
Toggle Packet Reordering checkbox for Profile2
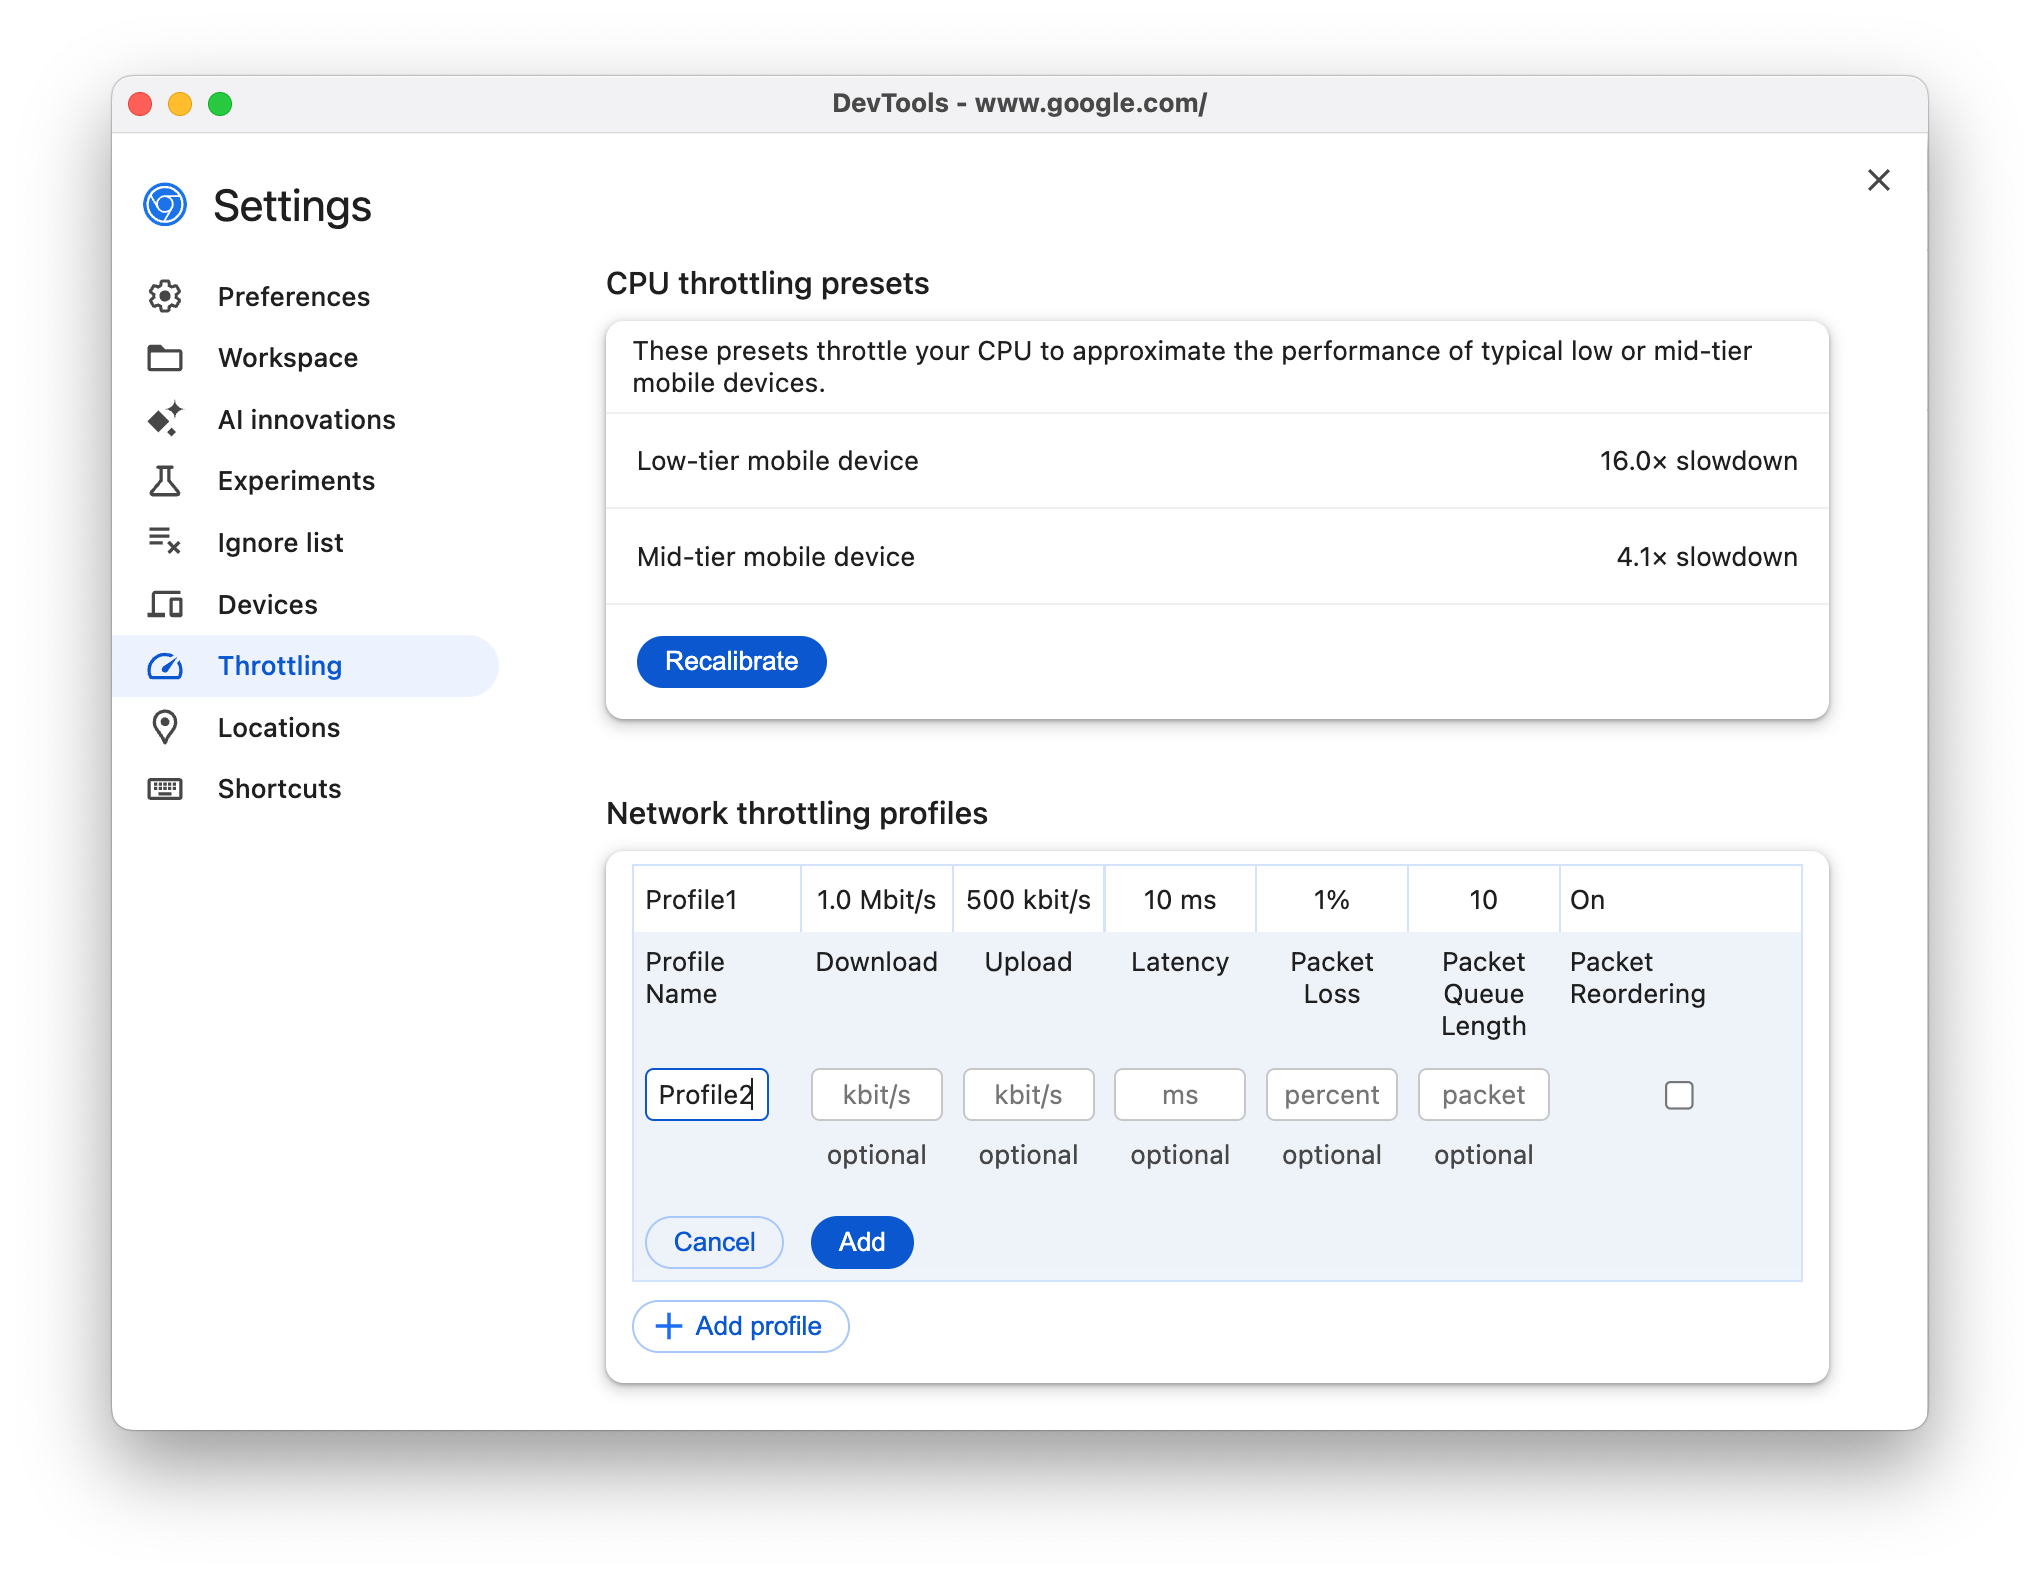point(1679,1094)
